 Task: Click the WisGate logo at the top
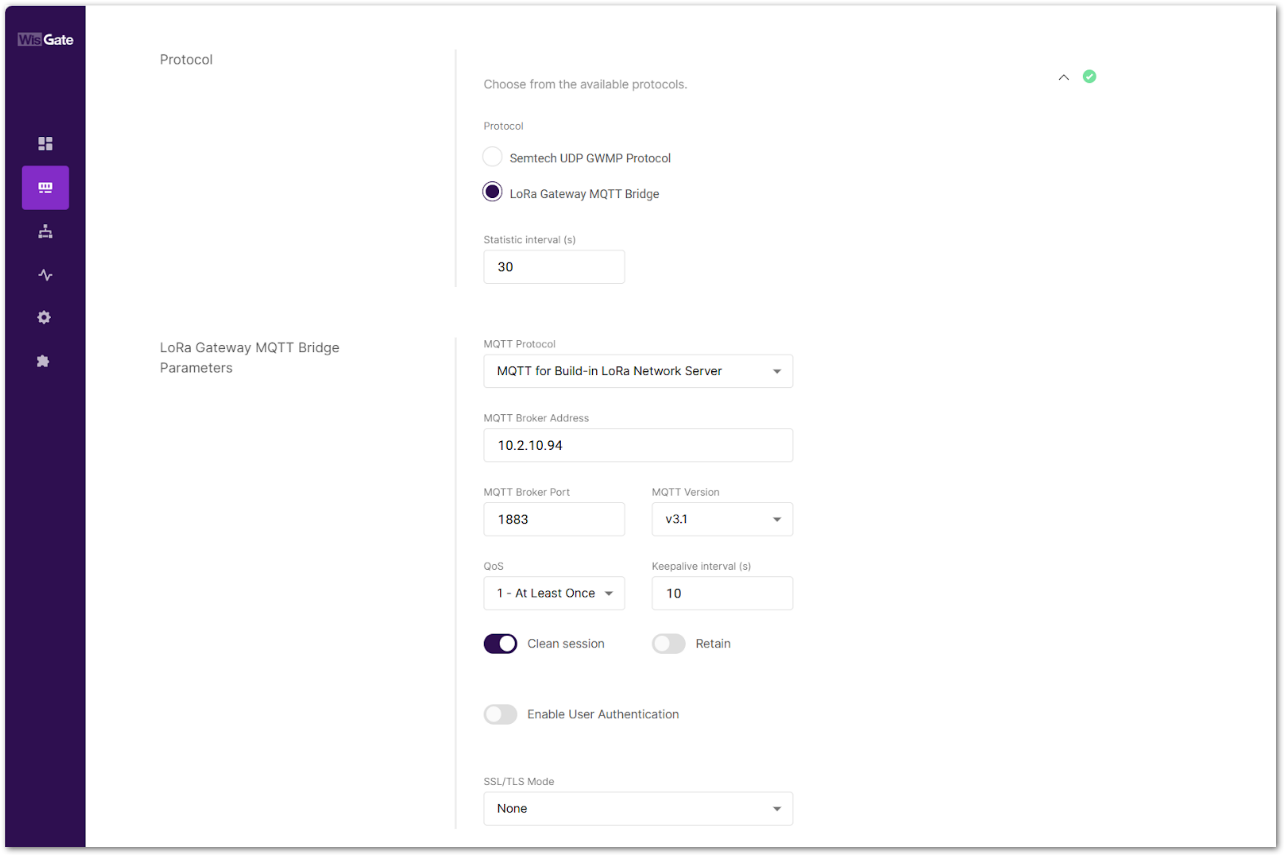click(x=44, y=39)
